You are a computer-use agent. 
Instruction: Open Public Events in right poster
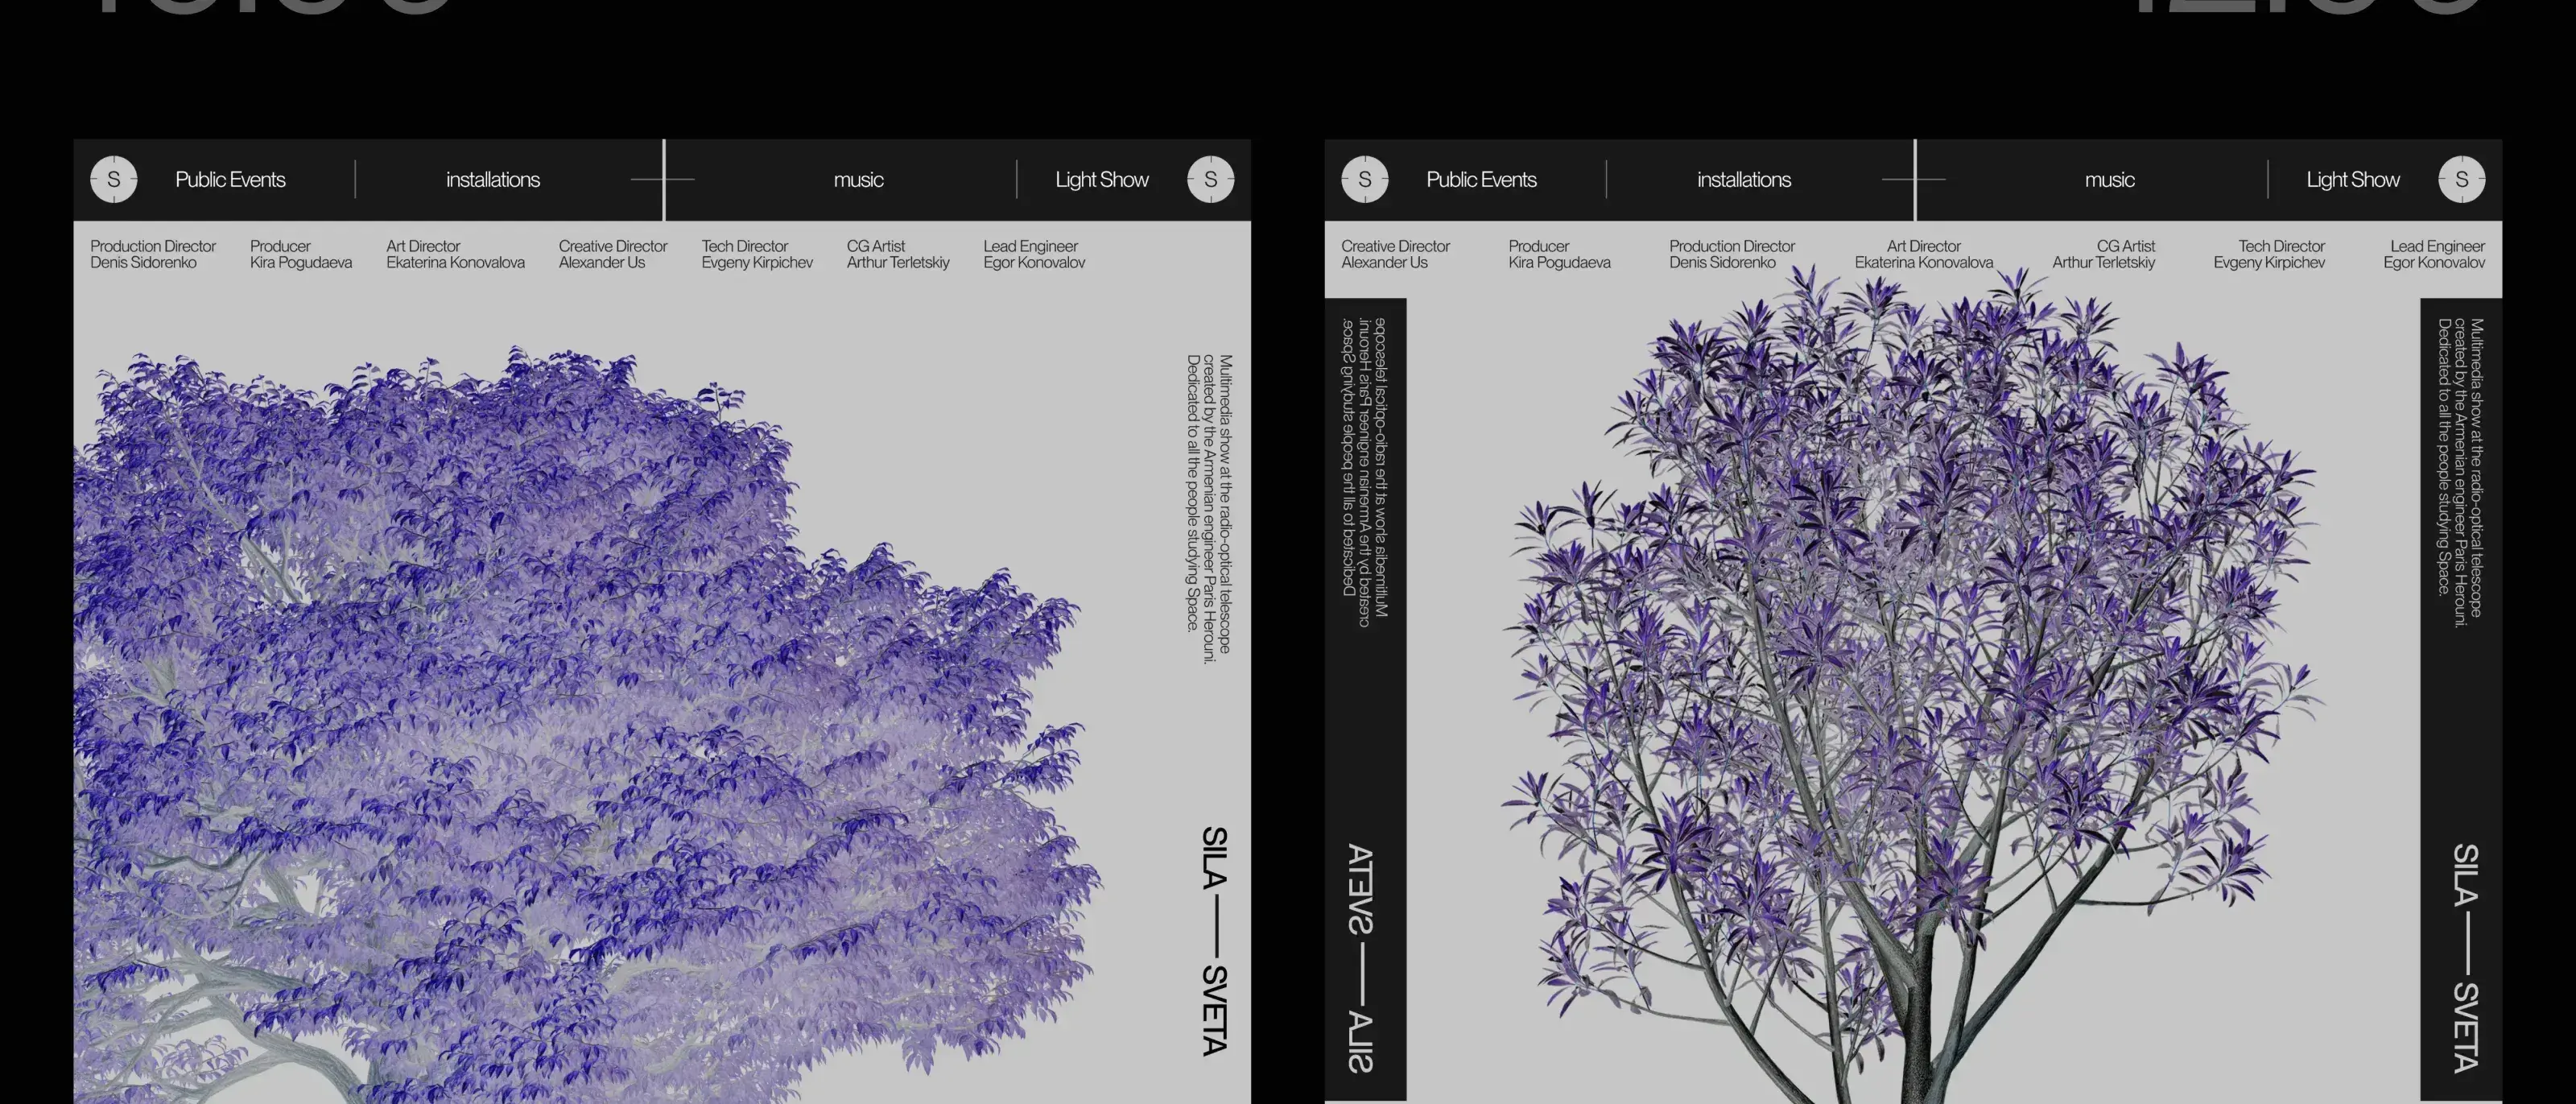tap(1481, 180)
